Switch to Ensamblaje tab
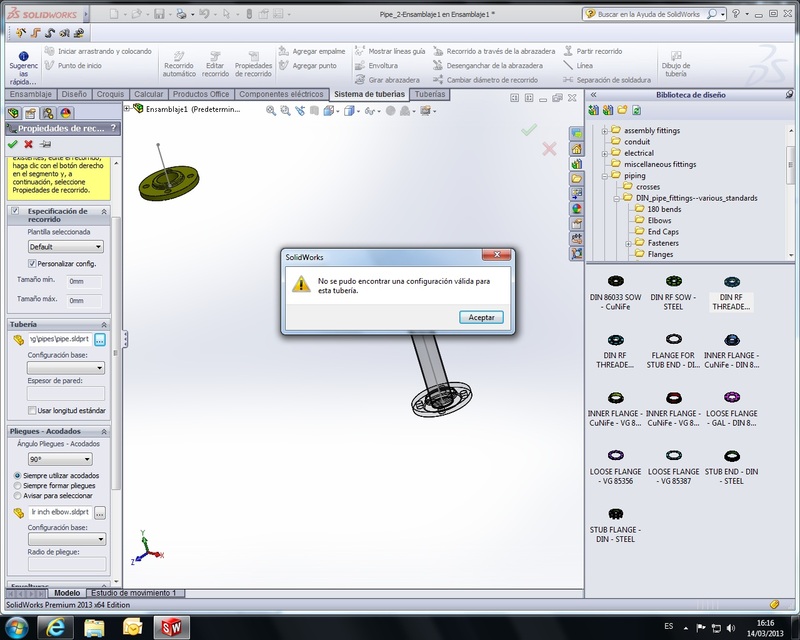The height and width of the screenshot is (640, 800). pyautogui.click(x=31, y=94)
